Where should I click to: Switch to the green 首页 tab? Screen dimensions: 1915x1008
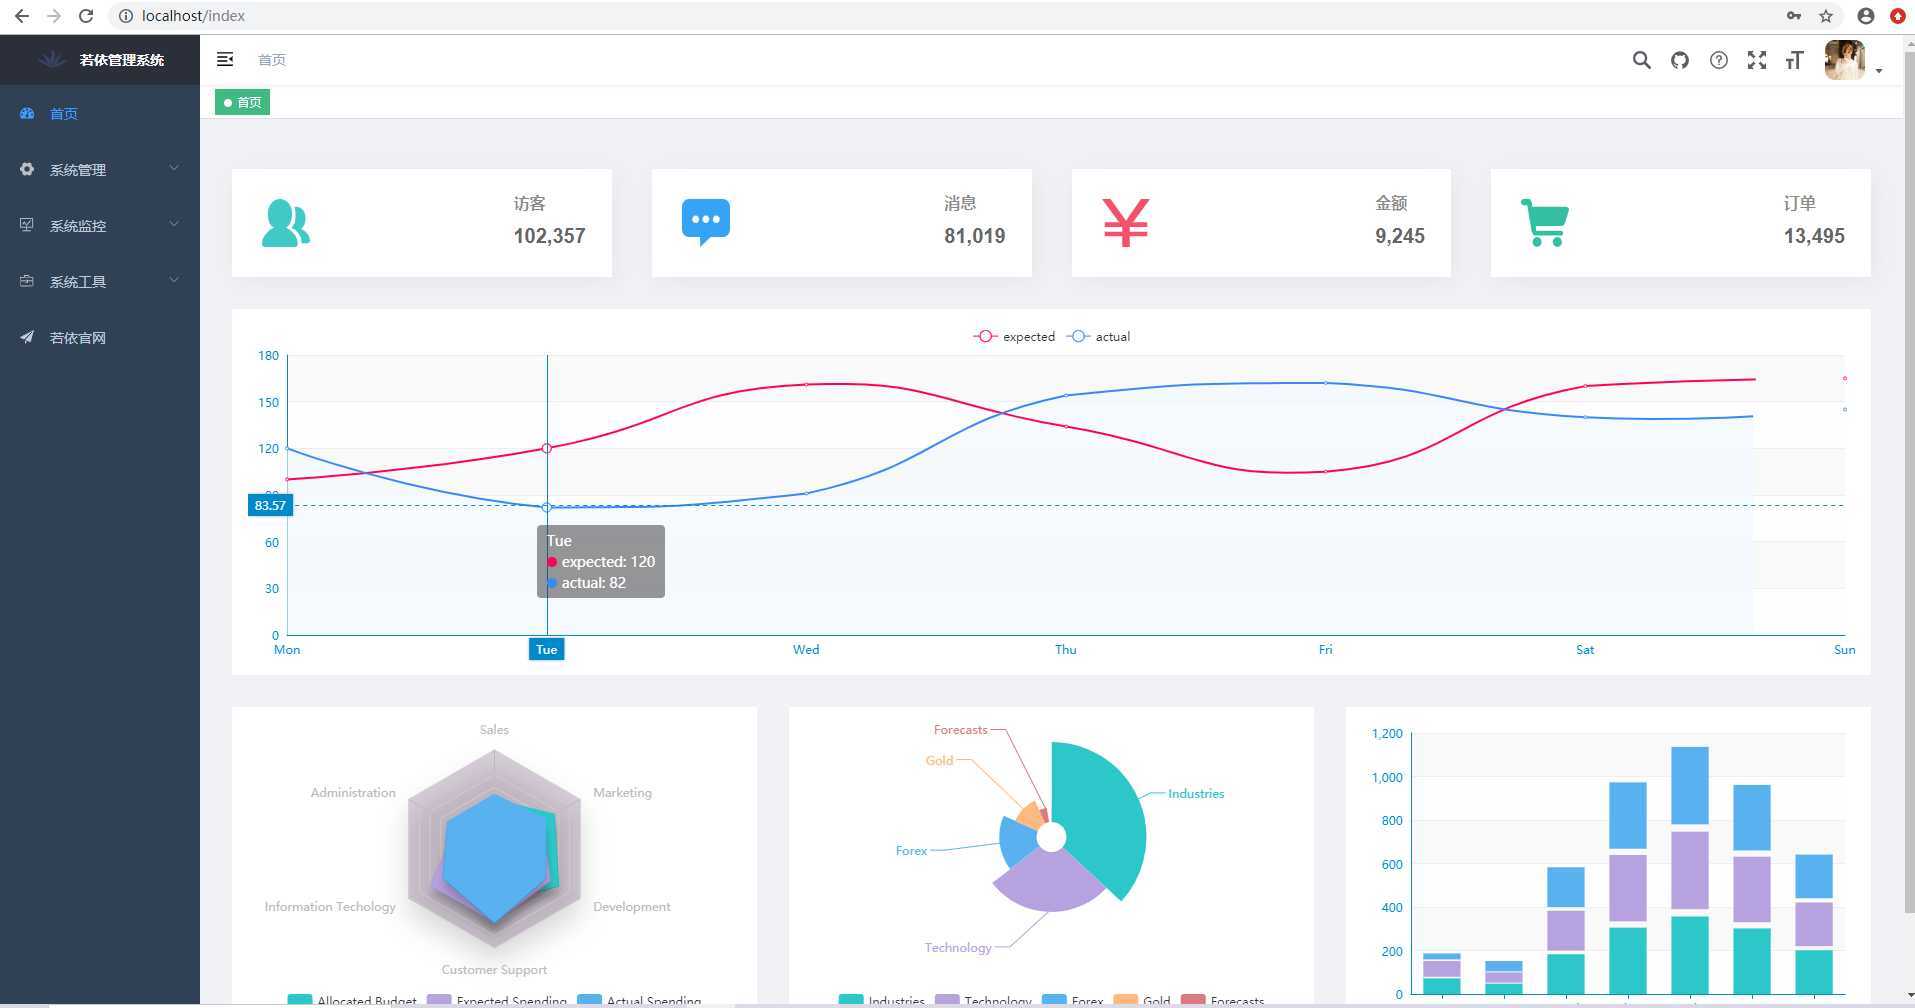(242, 102)
